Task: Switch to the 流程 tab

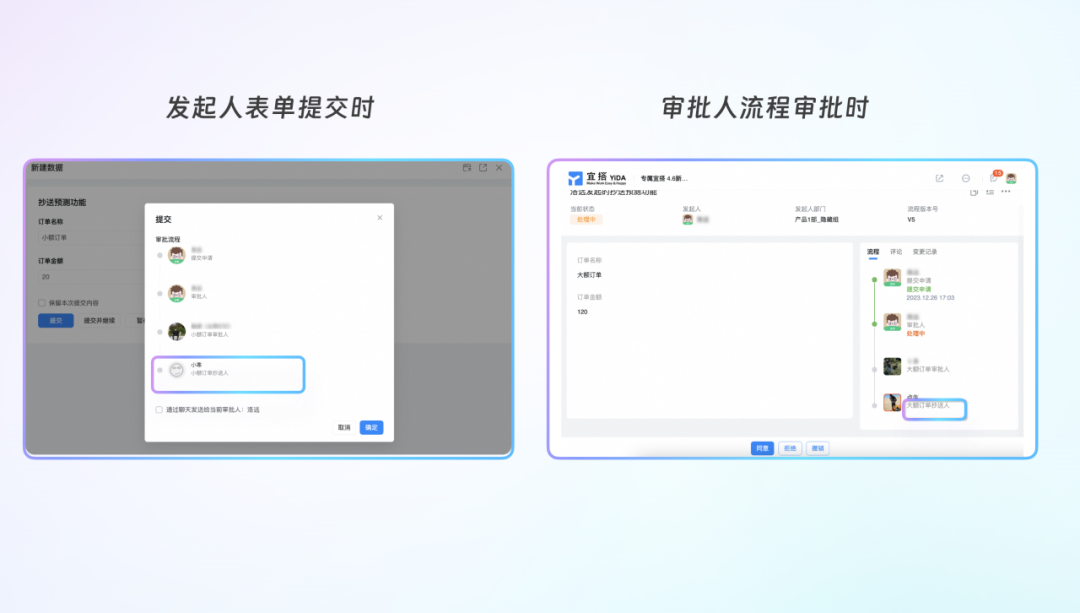Action: pos(873,252)
